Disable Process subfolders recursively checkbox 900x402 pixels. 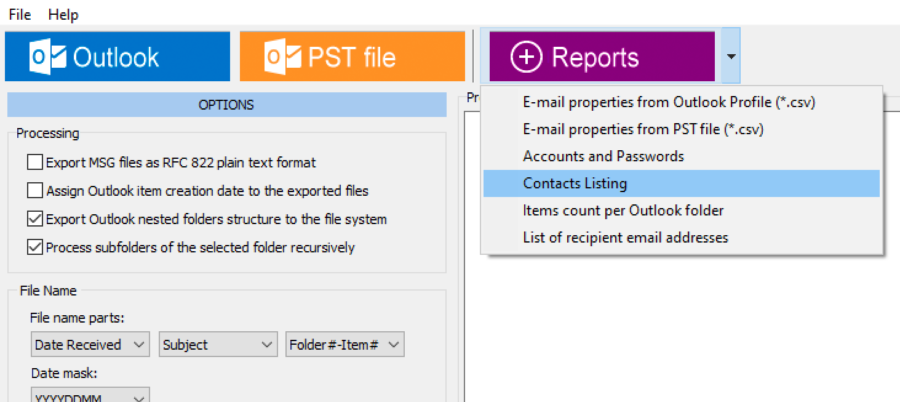tap(36, 247)
